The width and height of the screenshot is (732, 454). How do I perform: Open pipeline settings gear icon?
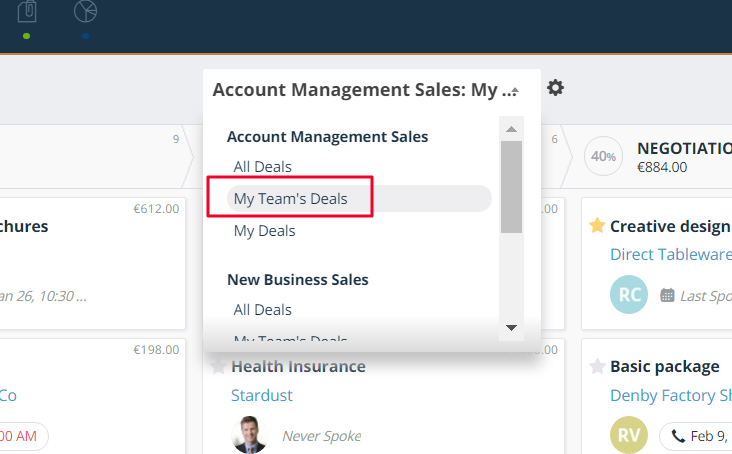coord(555,88)
